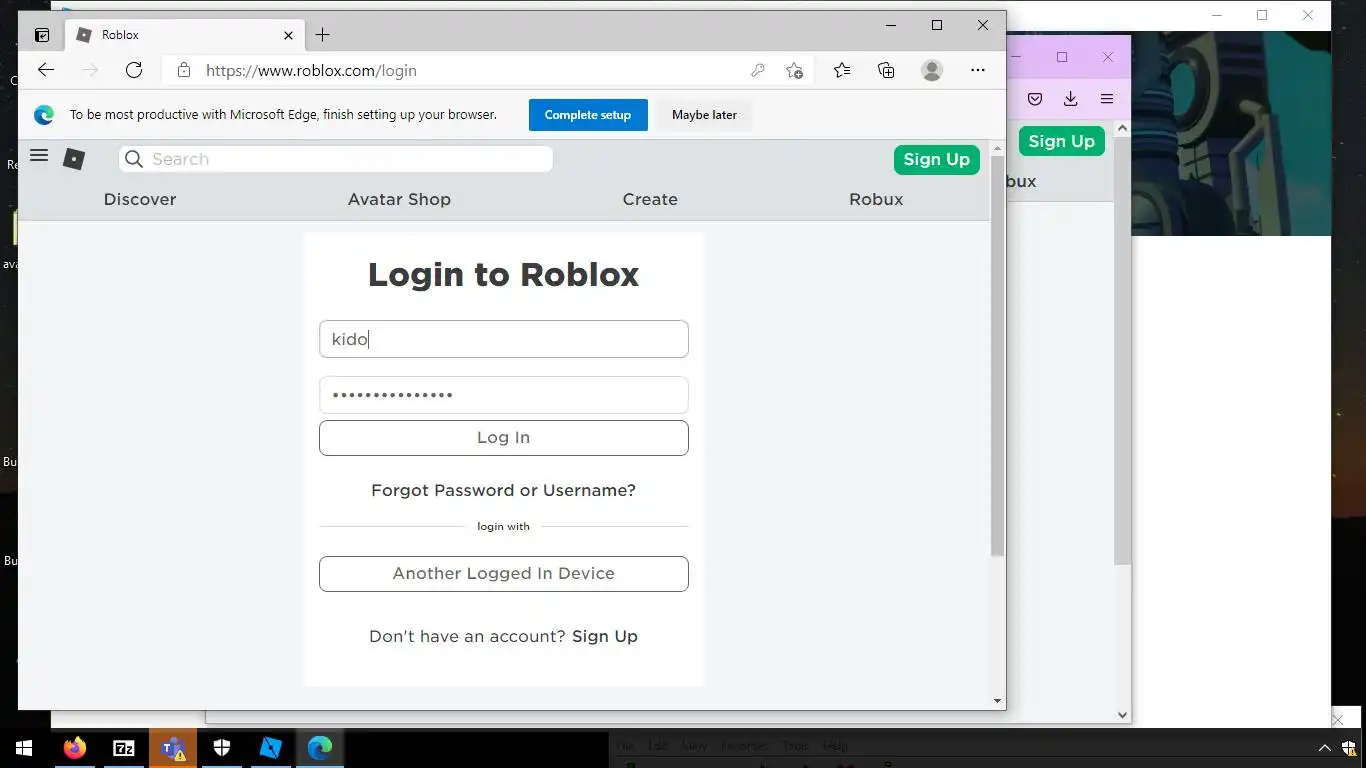Click scroll up arrow in background Firefox window
The height and width of the screenshot is (768, 1366).
pyautogui.click(x=1122, y=128)
